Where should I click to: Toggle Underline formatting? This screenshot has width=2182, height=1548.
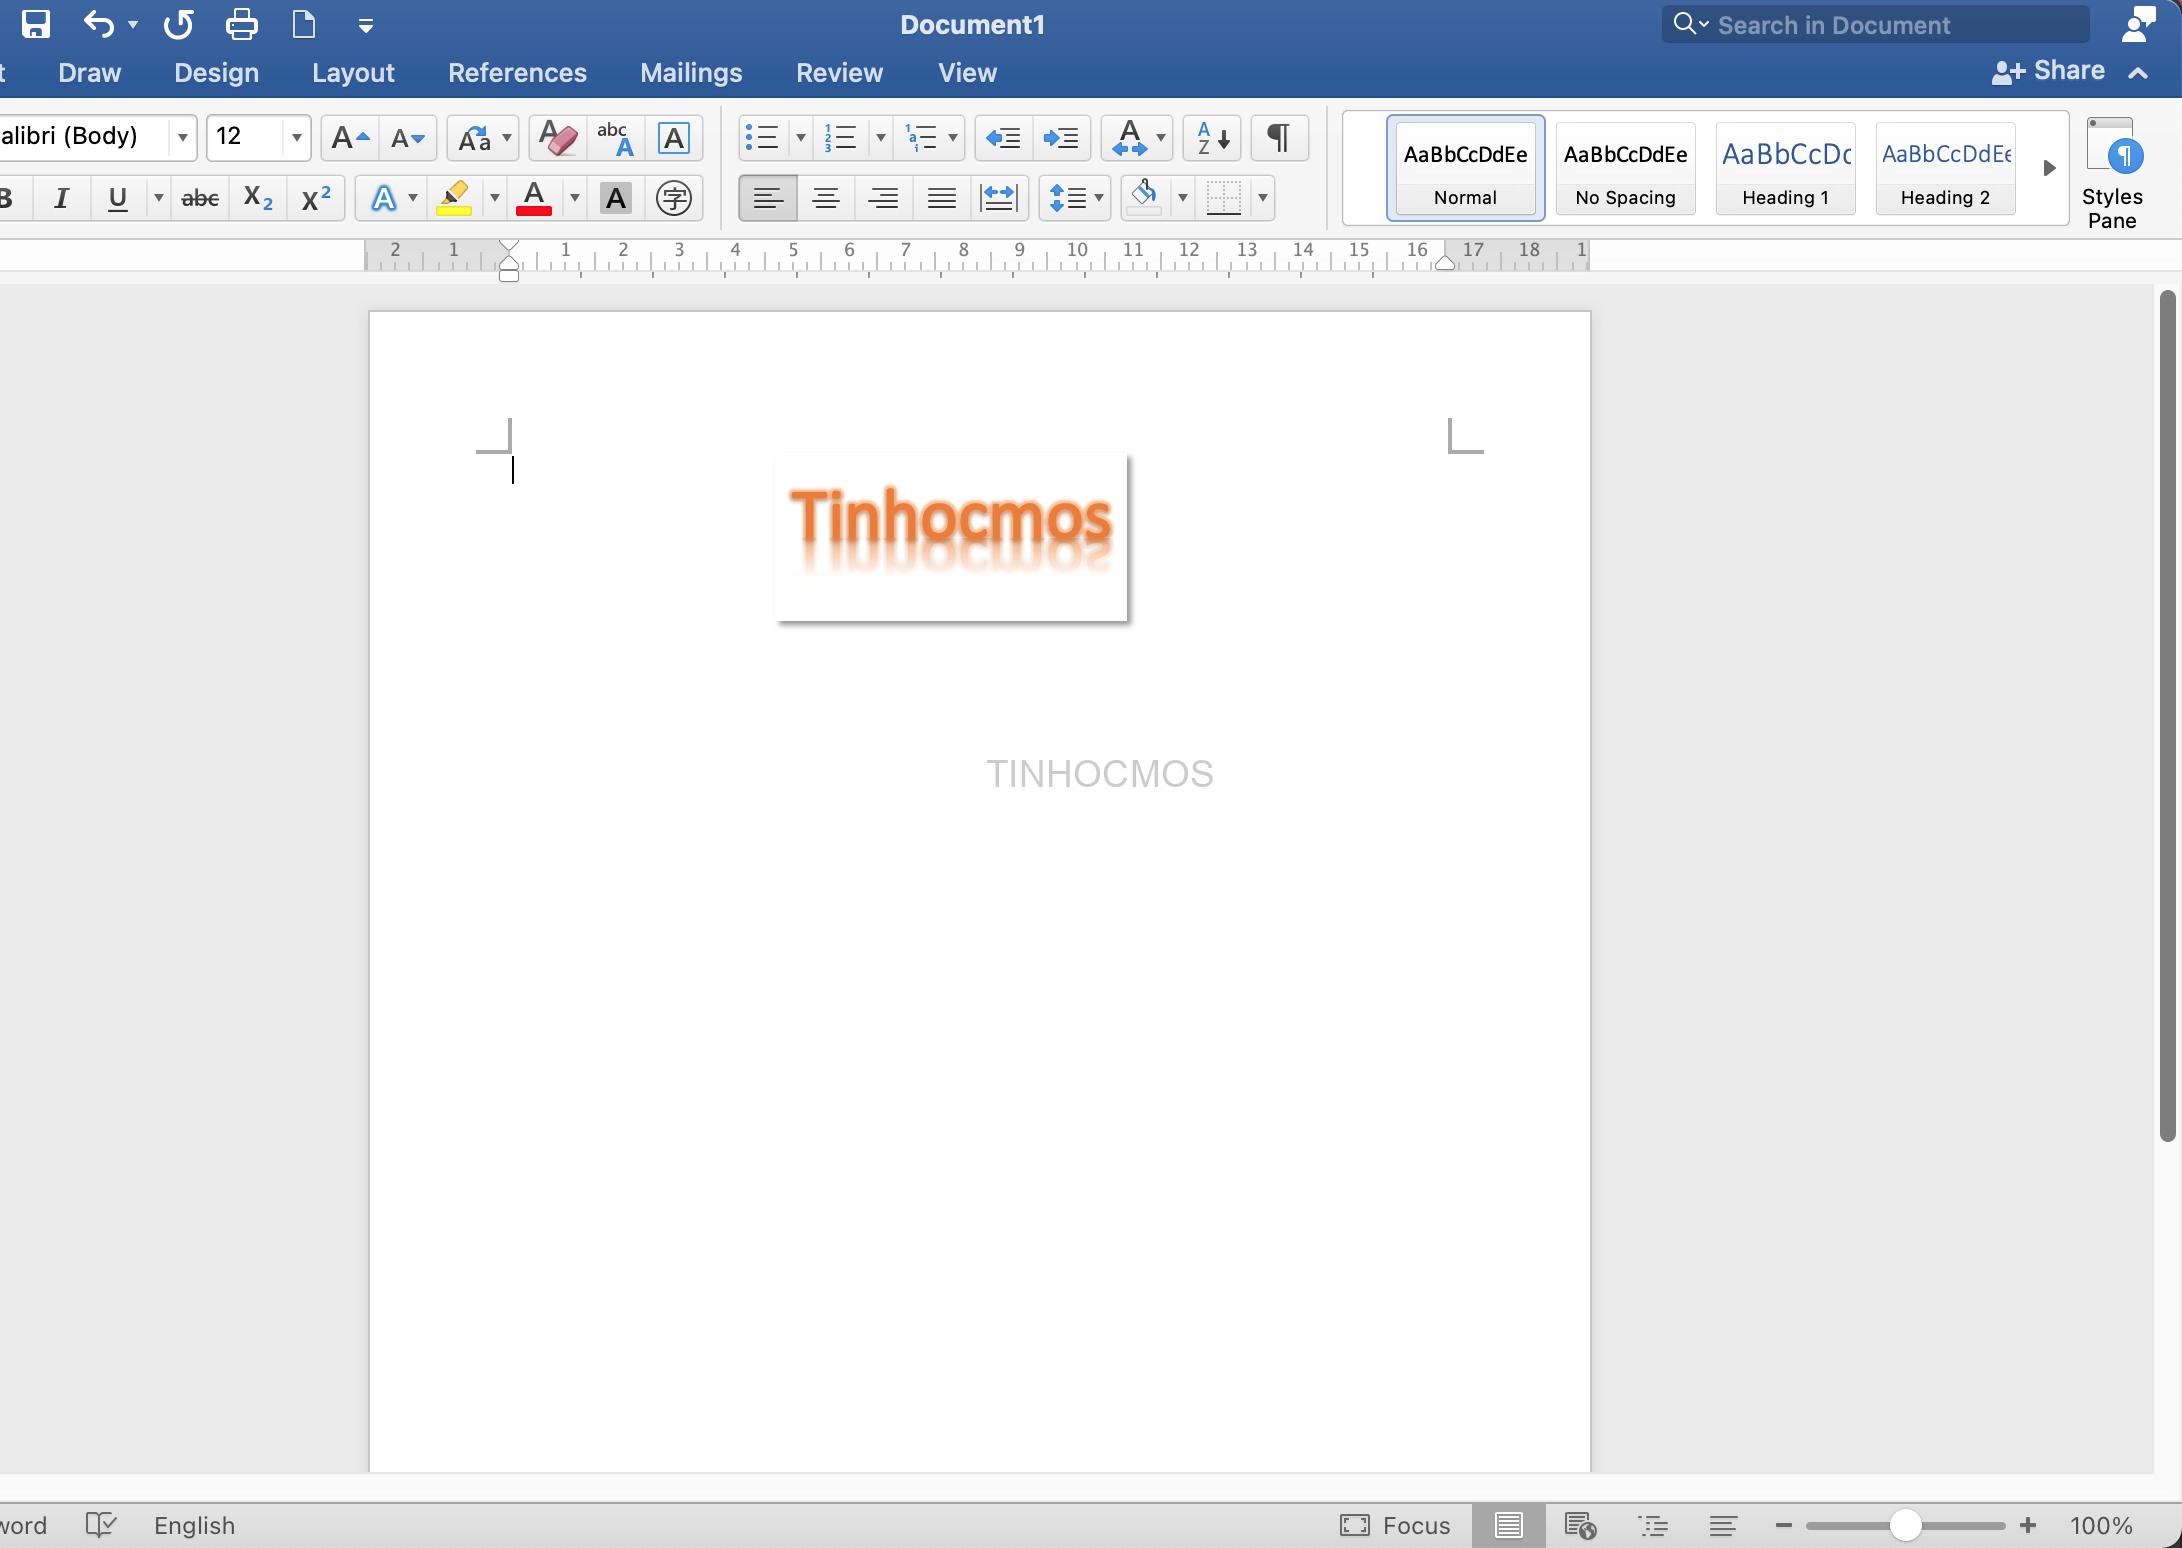coord(118,198)
